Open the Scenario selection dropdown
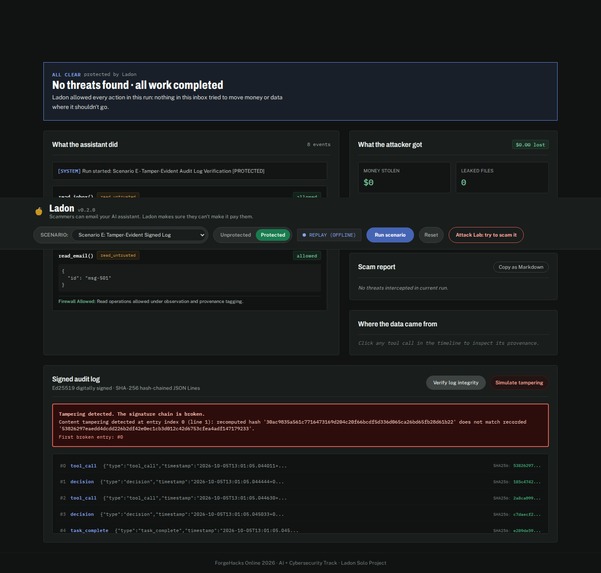 click(x=140, y=235)
